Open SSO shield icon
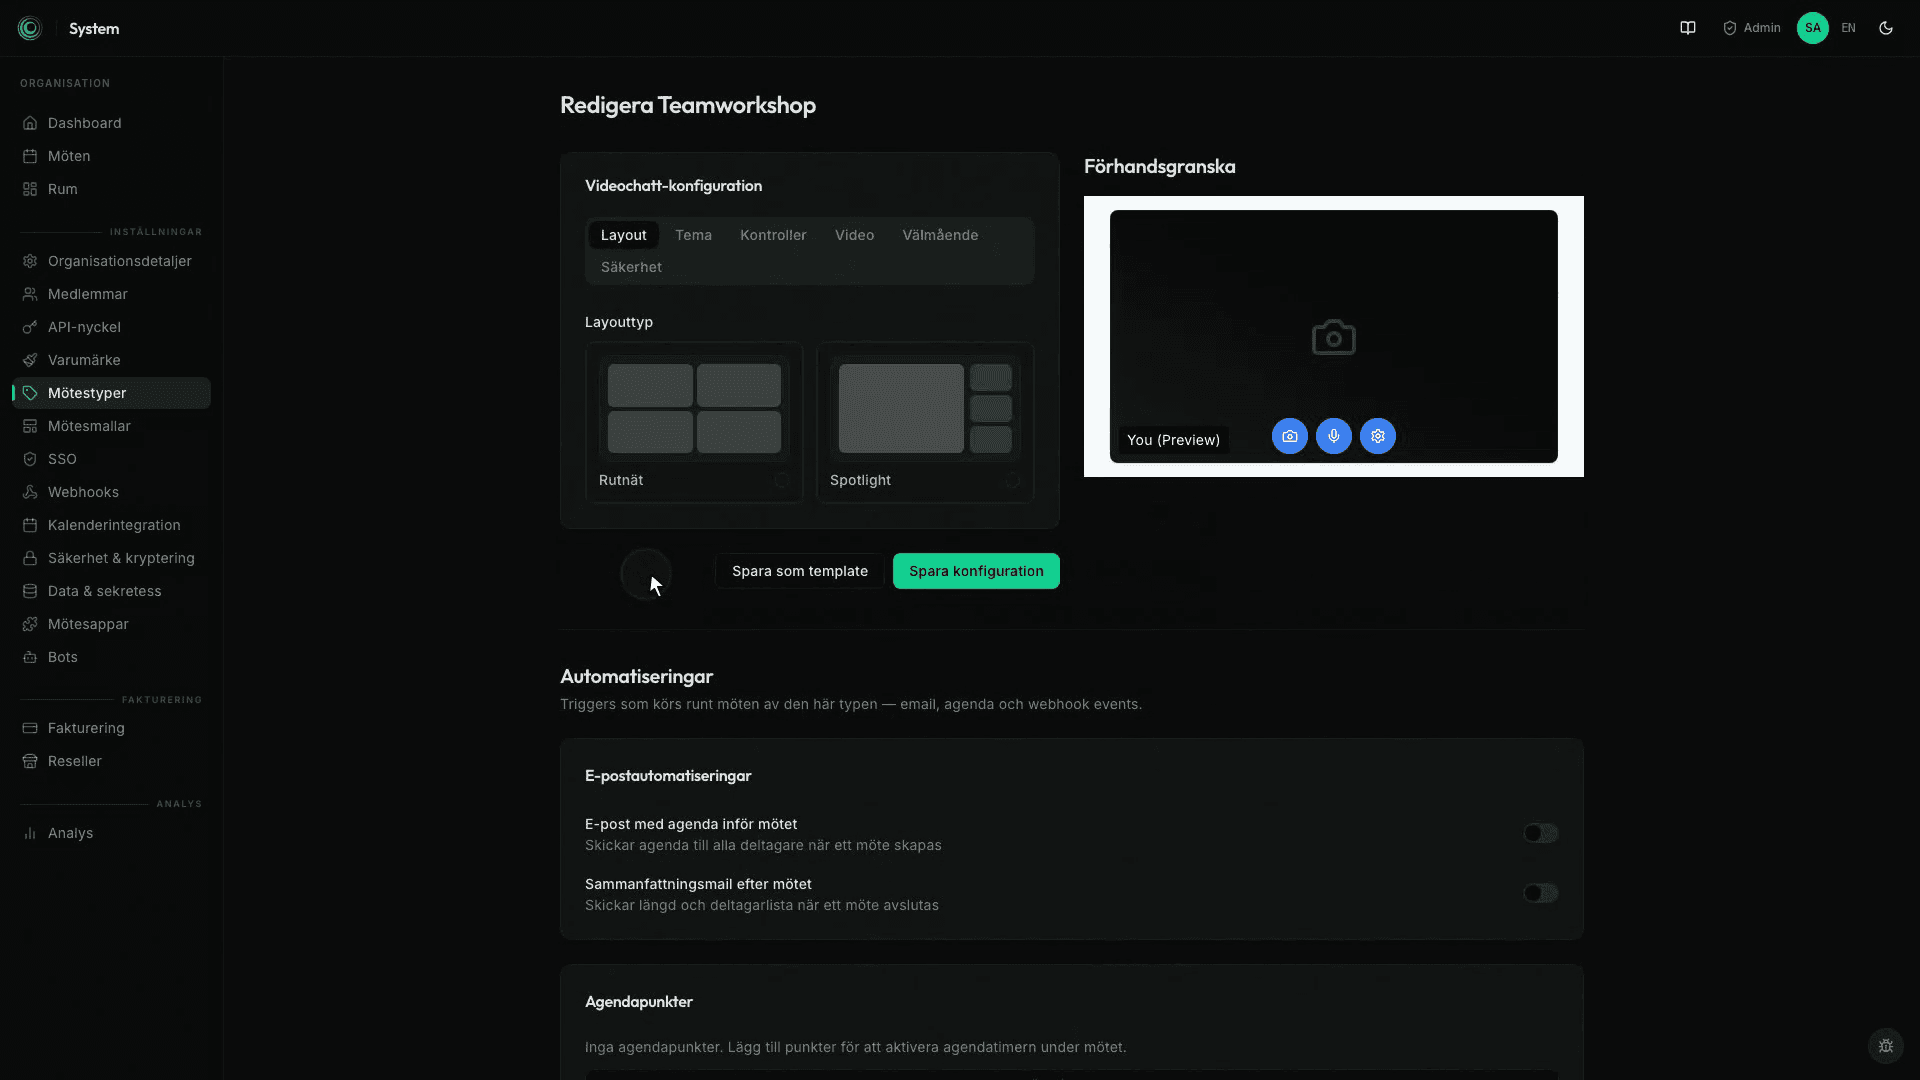This screenshot has width=1920, height=1080. pyautogui.click(x=30, y=459)
